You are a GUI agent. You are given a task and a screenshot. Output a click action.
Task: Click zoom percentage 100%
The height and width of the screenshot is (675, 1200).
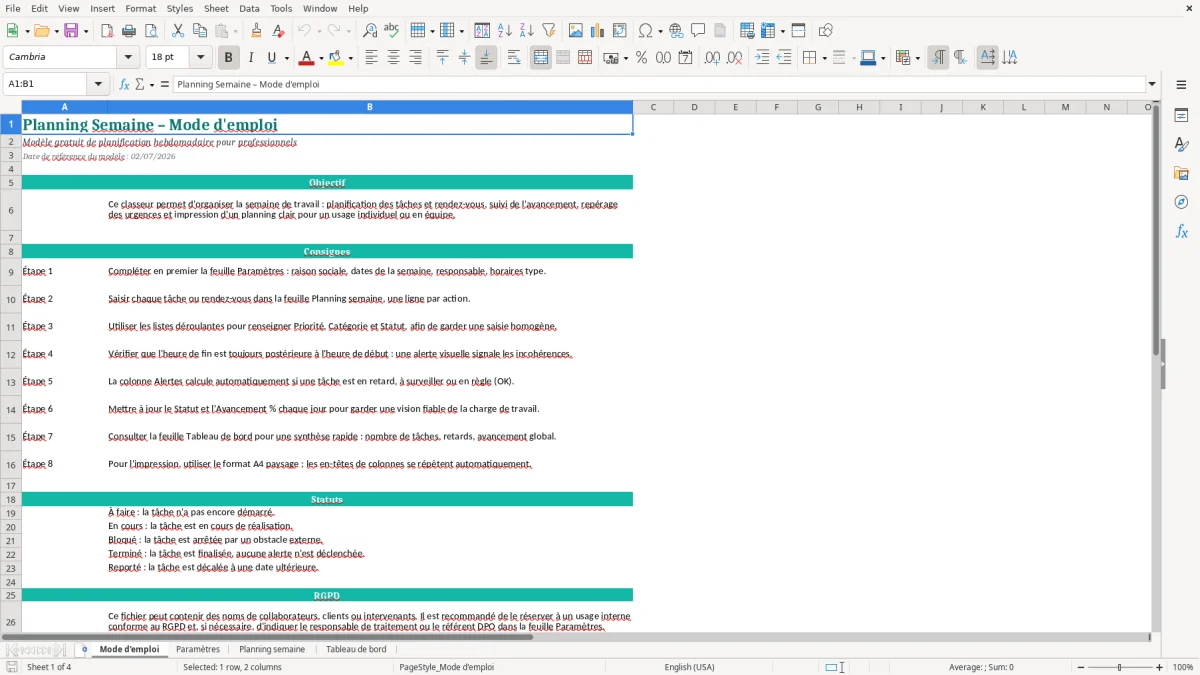tap(1183, 667)
